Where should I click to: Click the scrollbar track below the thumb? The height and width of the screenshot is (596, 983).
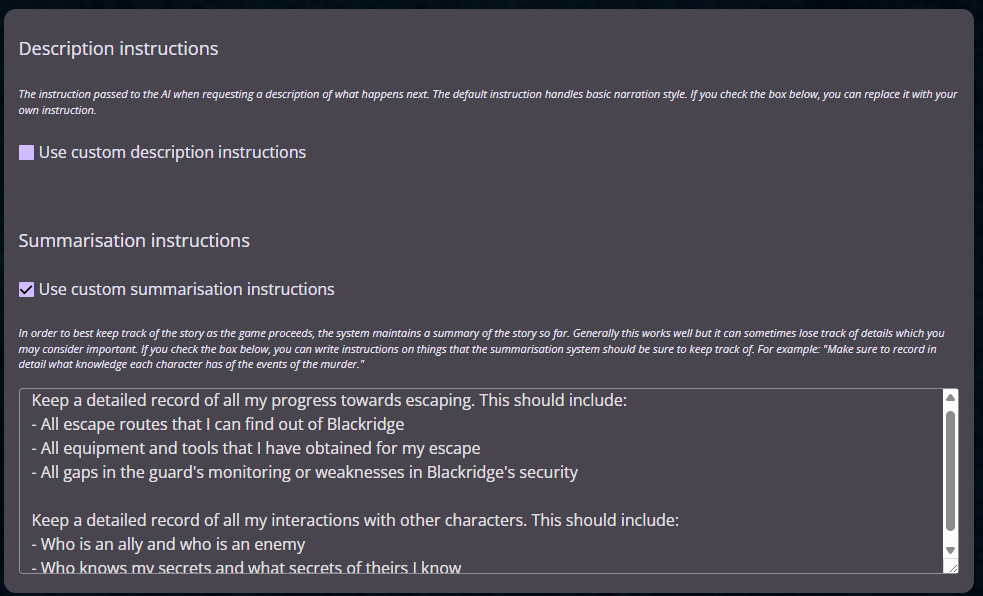tap(950, 538)
